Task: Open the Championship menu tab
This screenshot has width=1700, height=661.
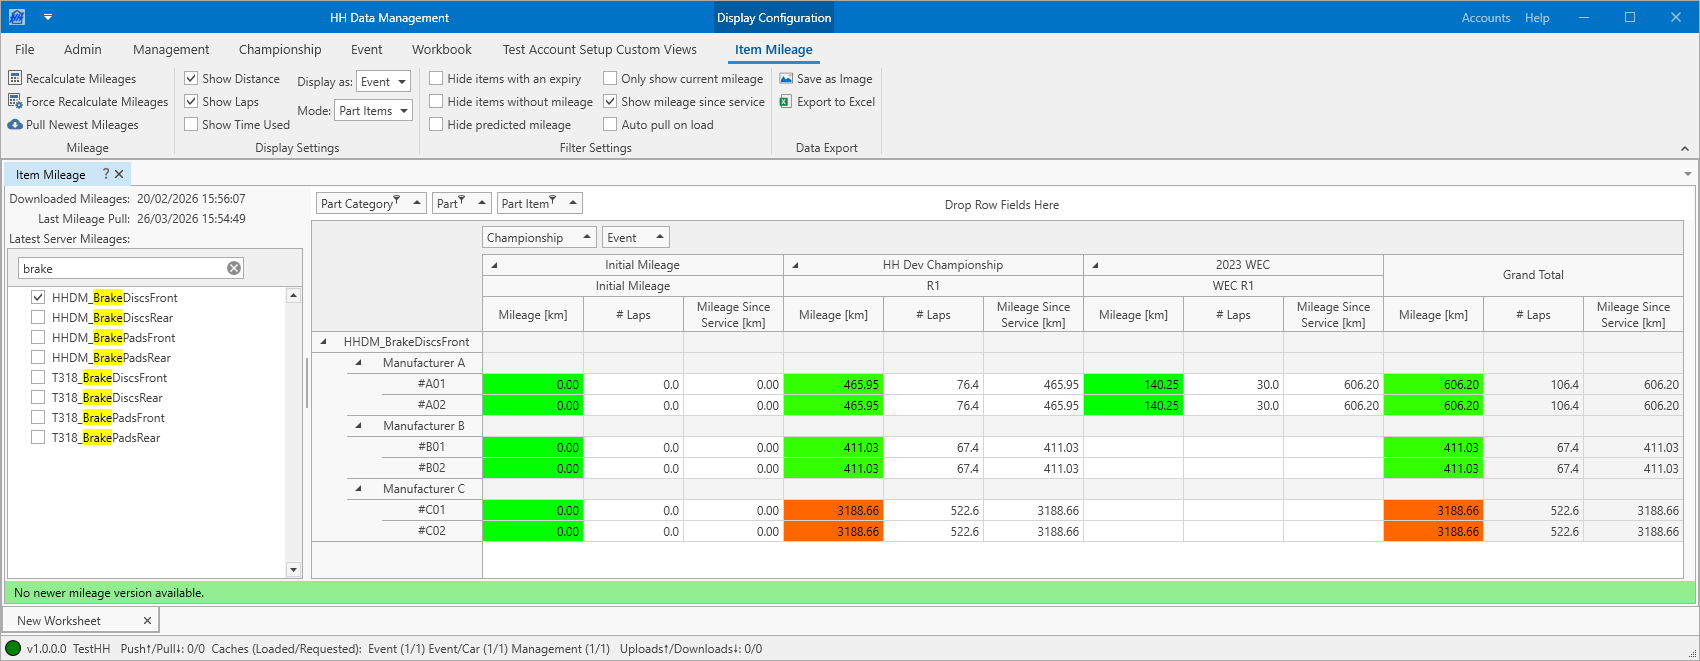Action: click(x=280, y=49)
